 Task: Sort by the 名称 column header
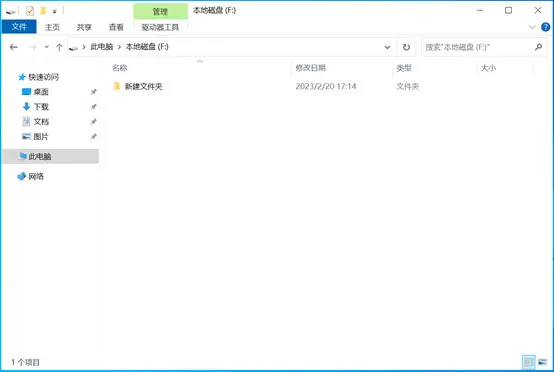click(119, 68)
